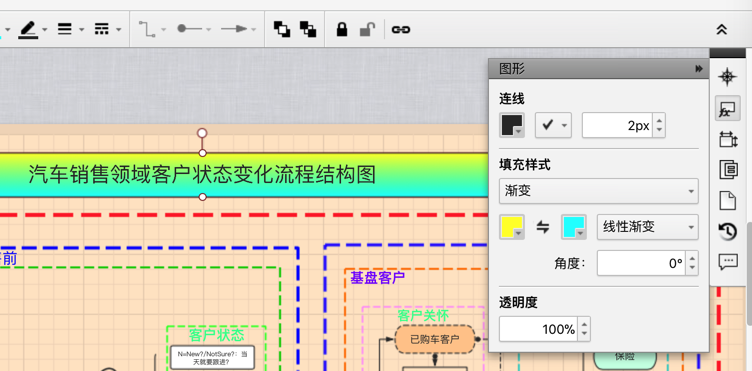Open line width dropdown arrow

tap(82, 30)
